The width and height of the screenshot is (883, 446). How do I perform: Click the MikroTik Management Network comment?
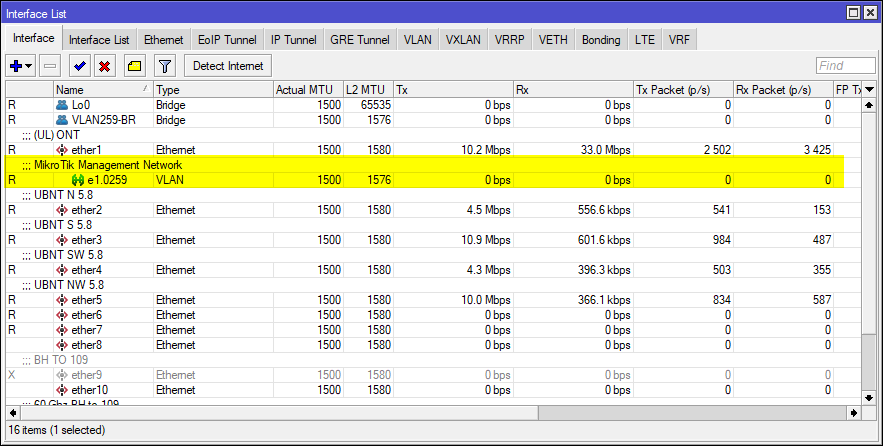tap(102, 165)
